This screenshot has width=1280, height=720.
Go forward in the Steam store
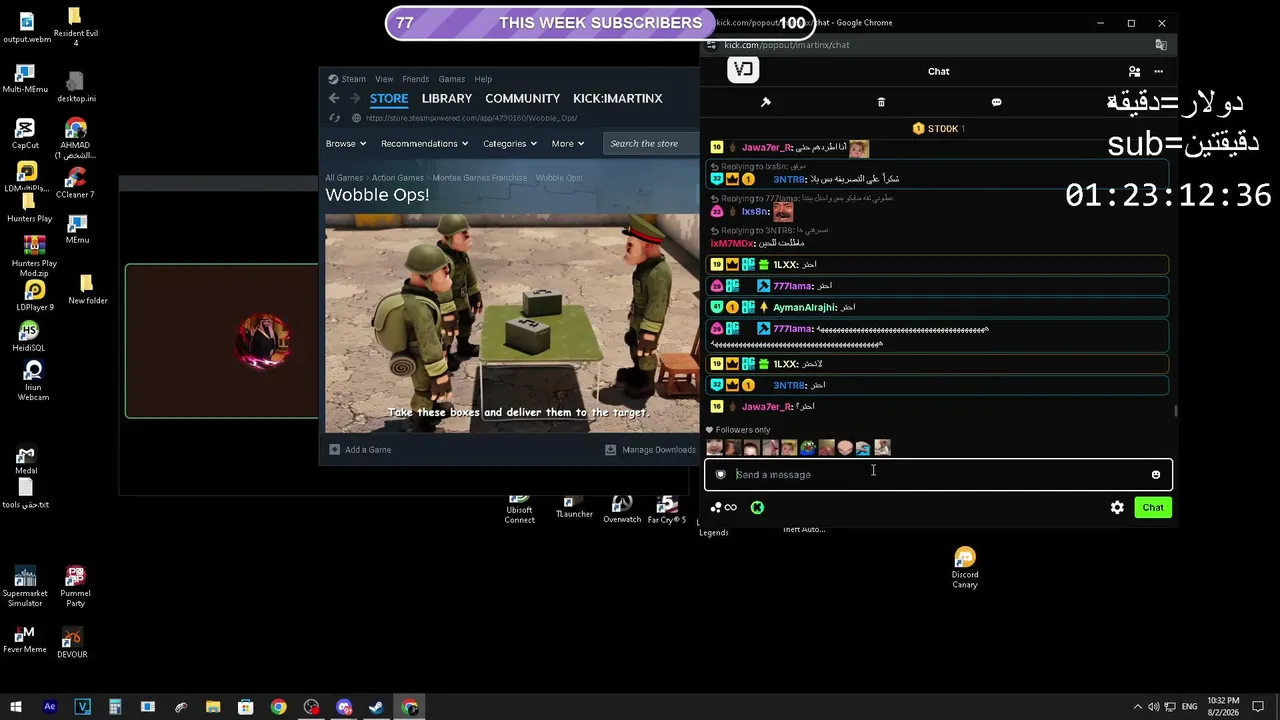pyautogui.click(x=355, y=98)
